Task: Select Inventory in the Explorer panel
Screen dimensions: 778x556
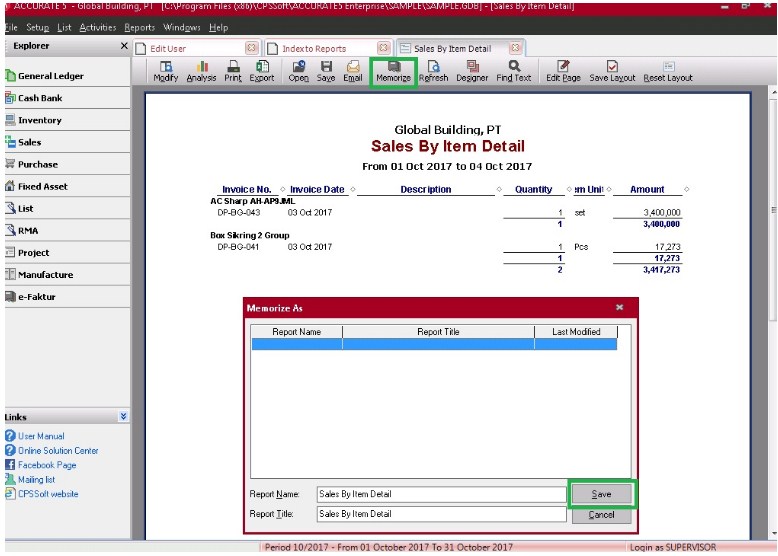Action: pyautogui.click(x=39, y=120)
